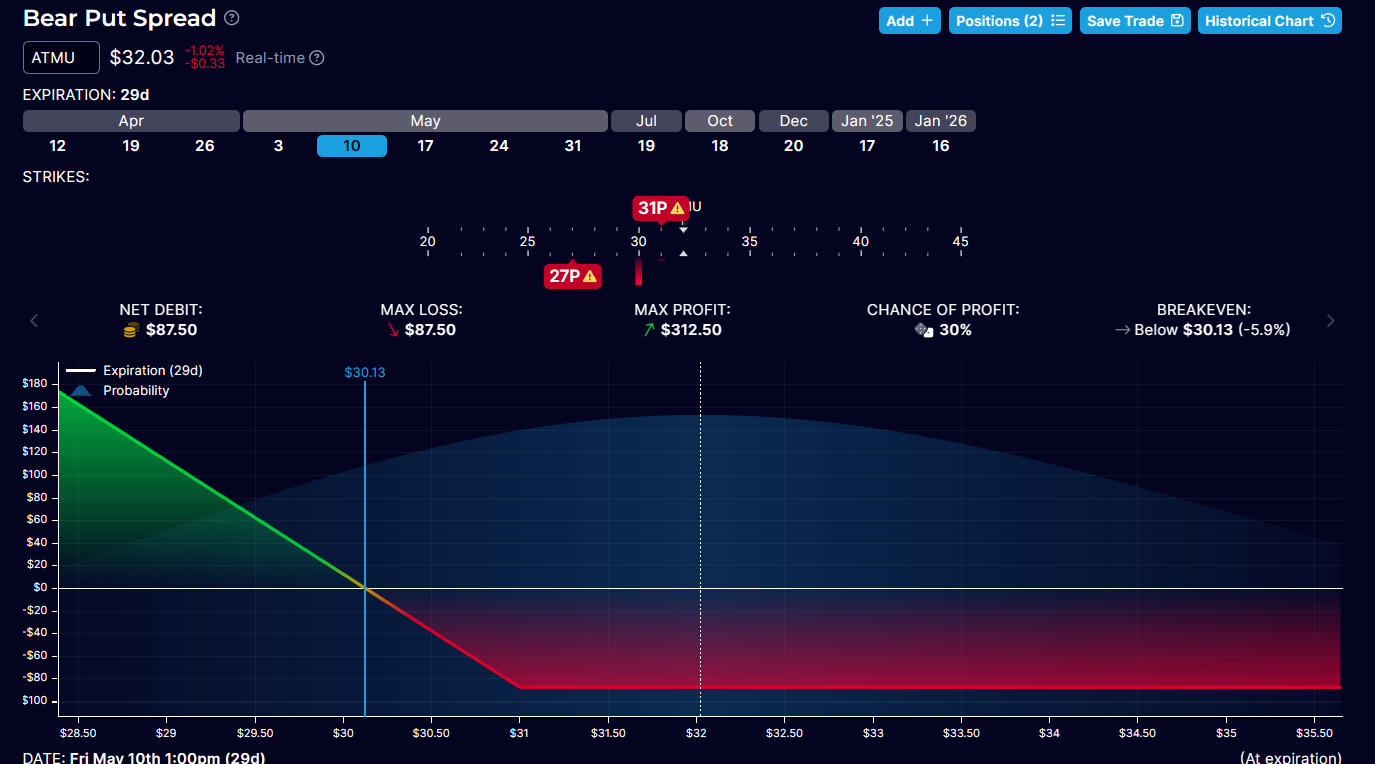The image size is (1375, 764).
Task: Choose May 3 expiration date
Action: point(278,146)
